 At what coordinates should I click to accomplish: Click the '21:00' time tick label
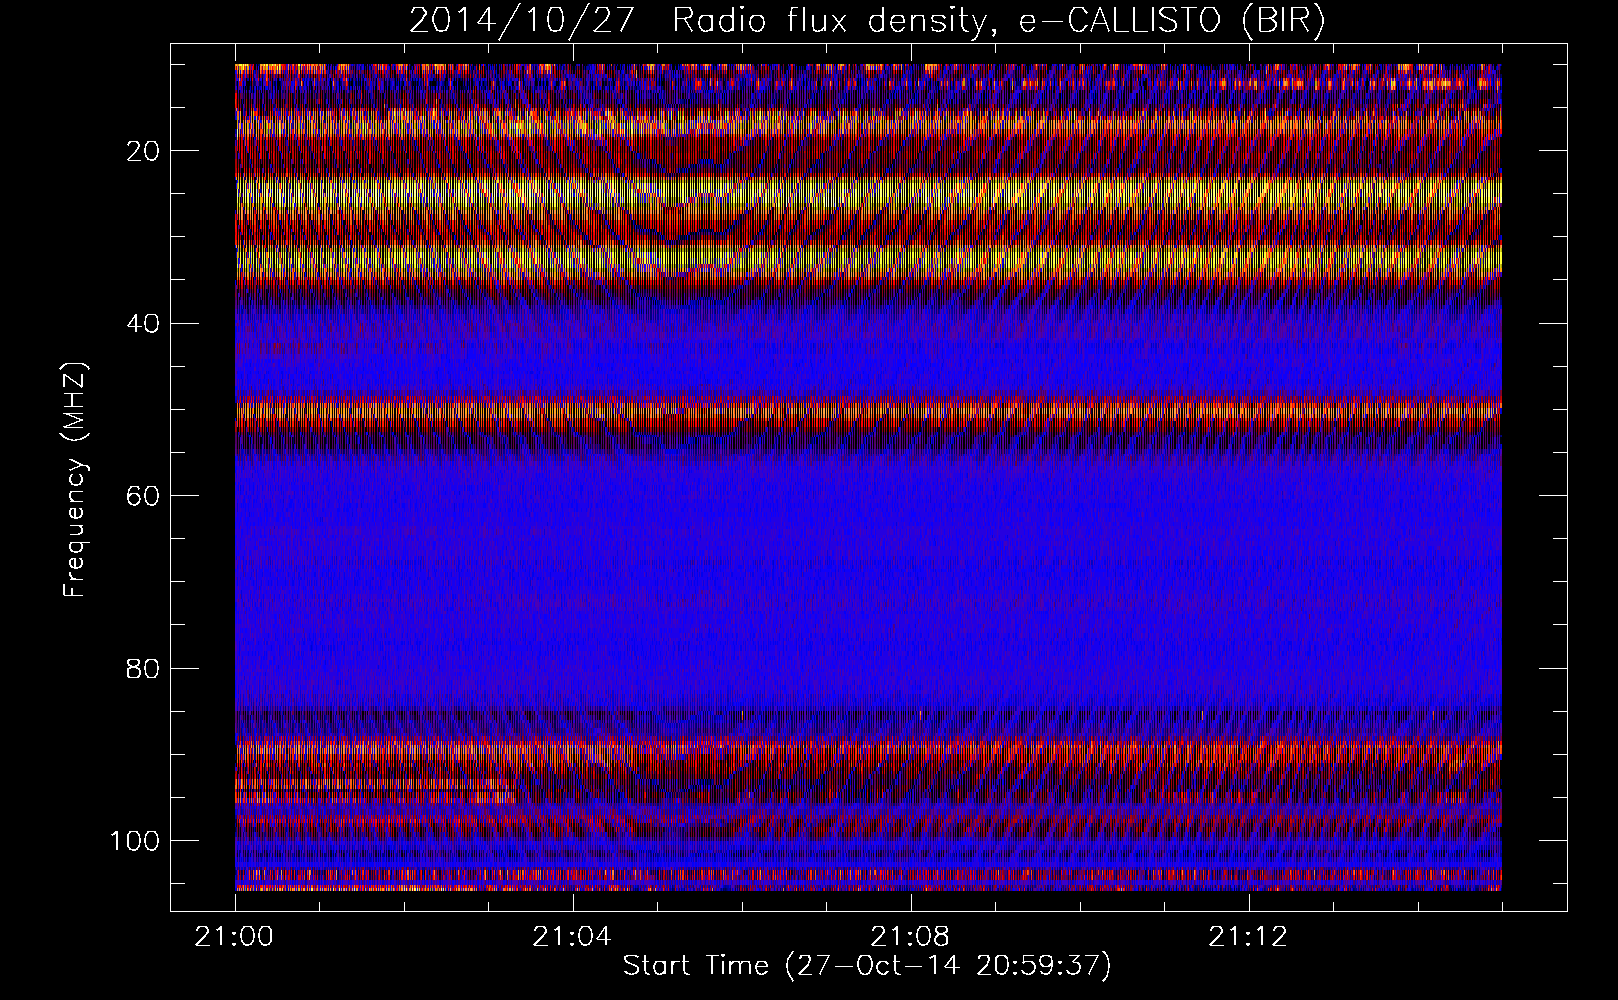[235, 937]
